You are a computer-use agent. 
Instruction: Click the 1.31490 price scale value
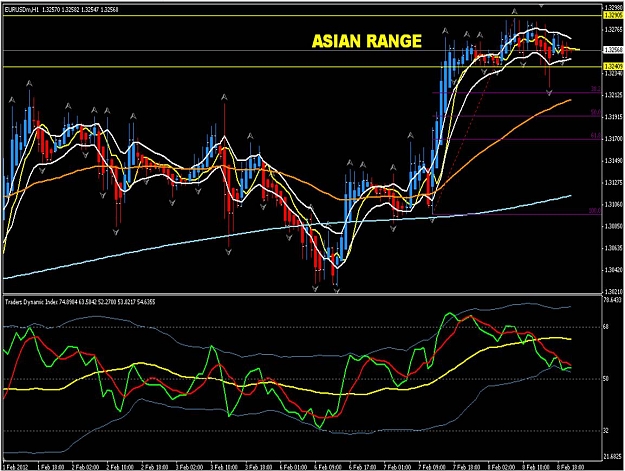[x=613, y=161]
